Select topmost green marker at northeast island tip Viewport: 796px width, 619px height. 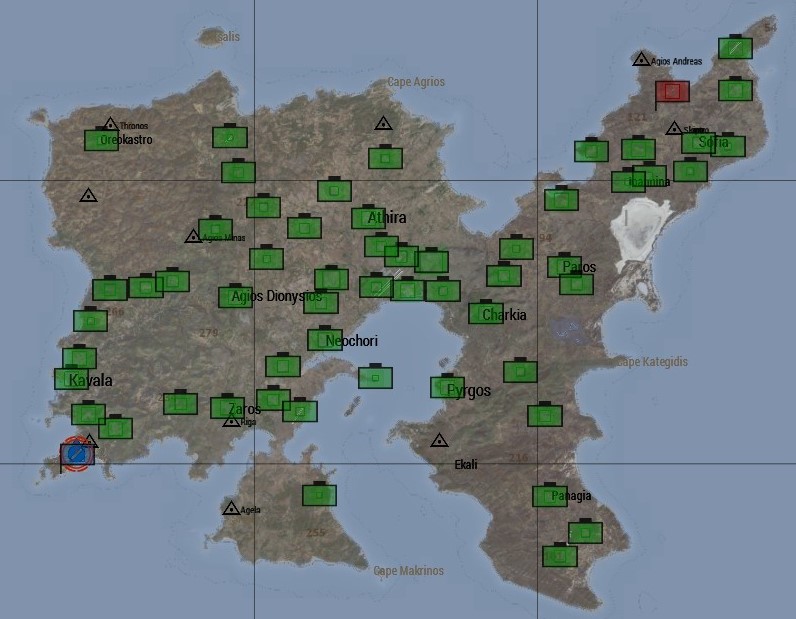pos(735,47)
